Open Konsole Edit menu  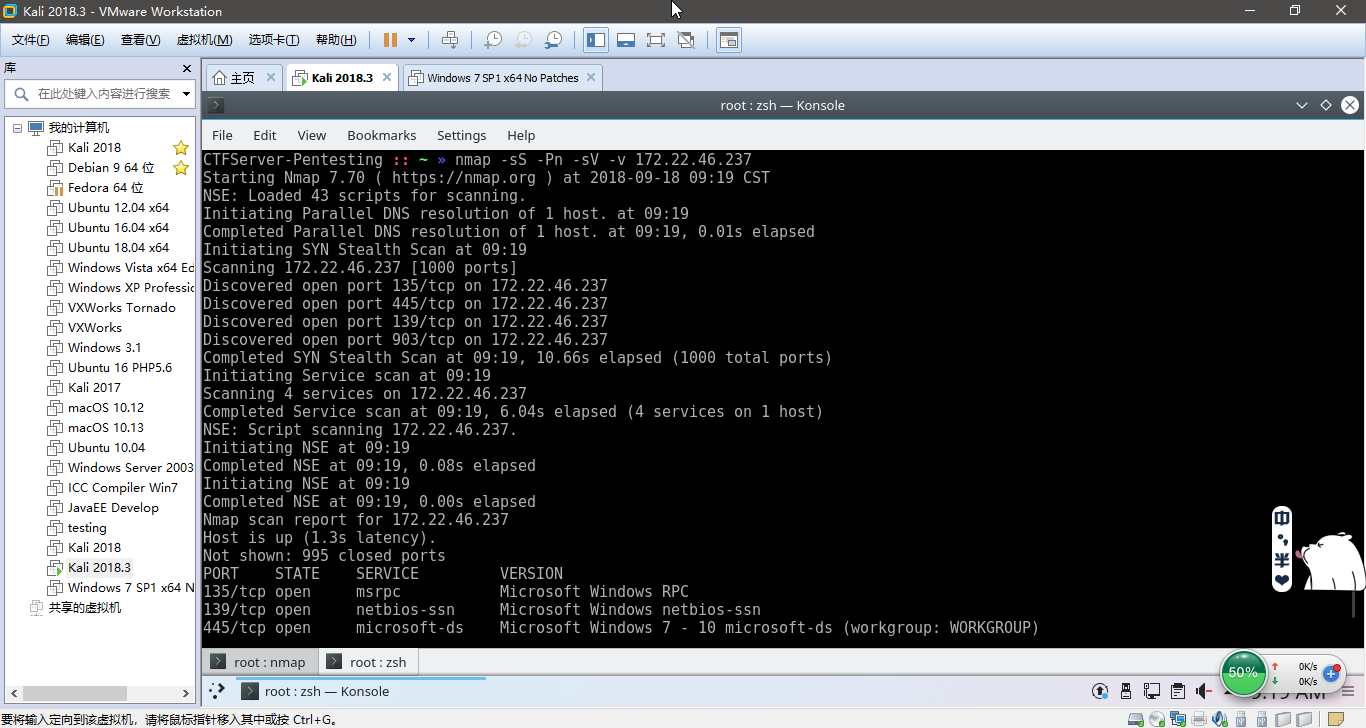[264, 135]
